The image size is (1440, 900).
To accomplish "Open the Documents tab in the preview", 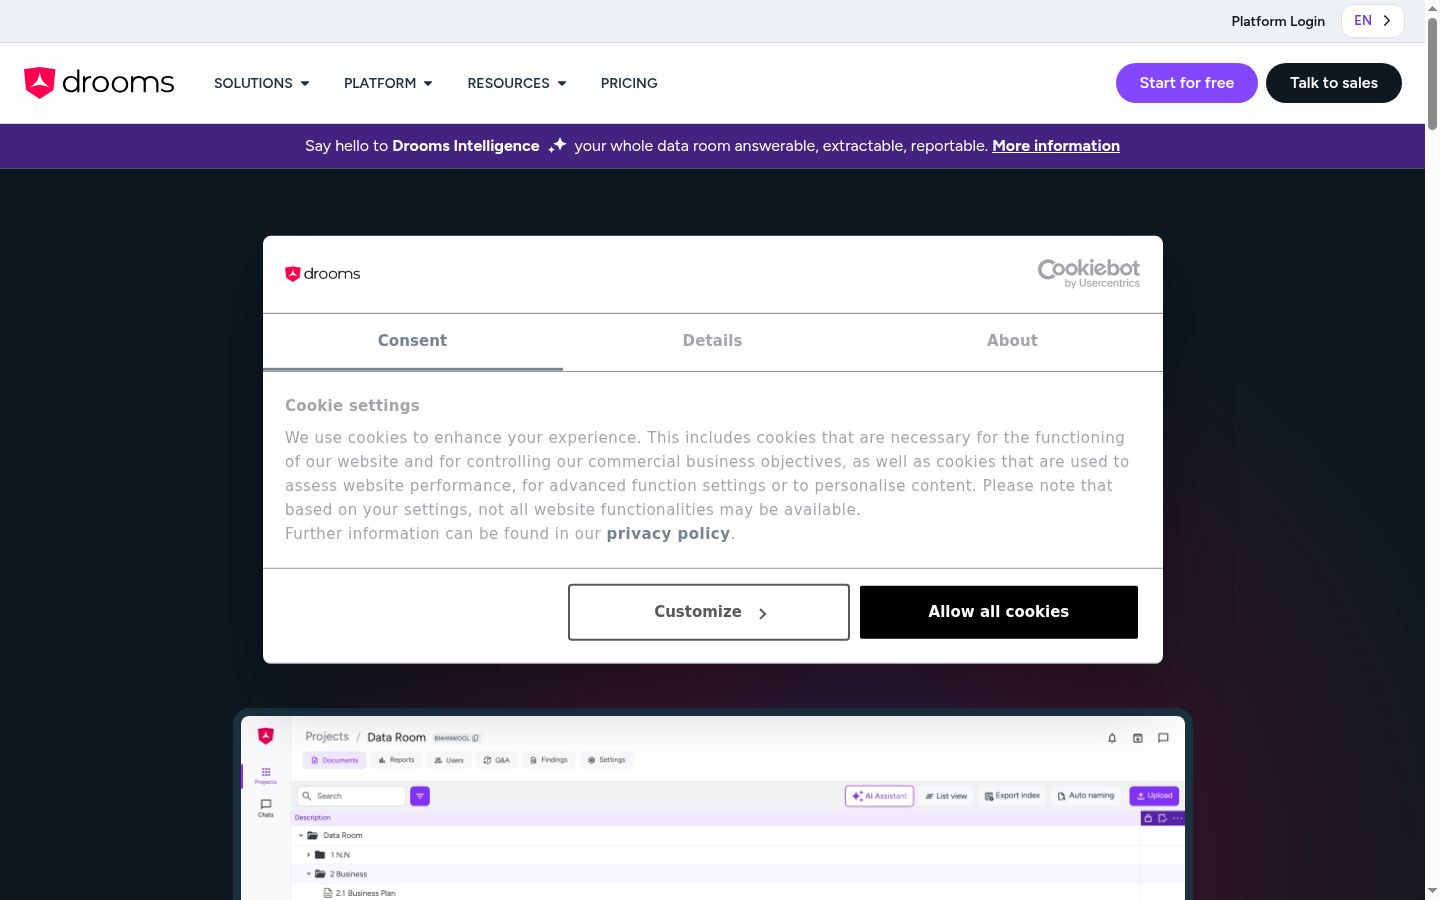I will (335, 760).
